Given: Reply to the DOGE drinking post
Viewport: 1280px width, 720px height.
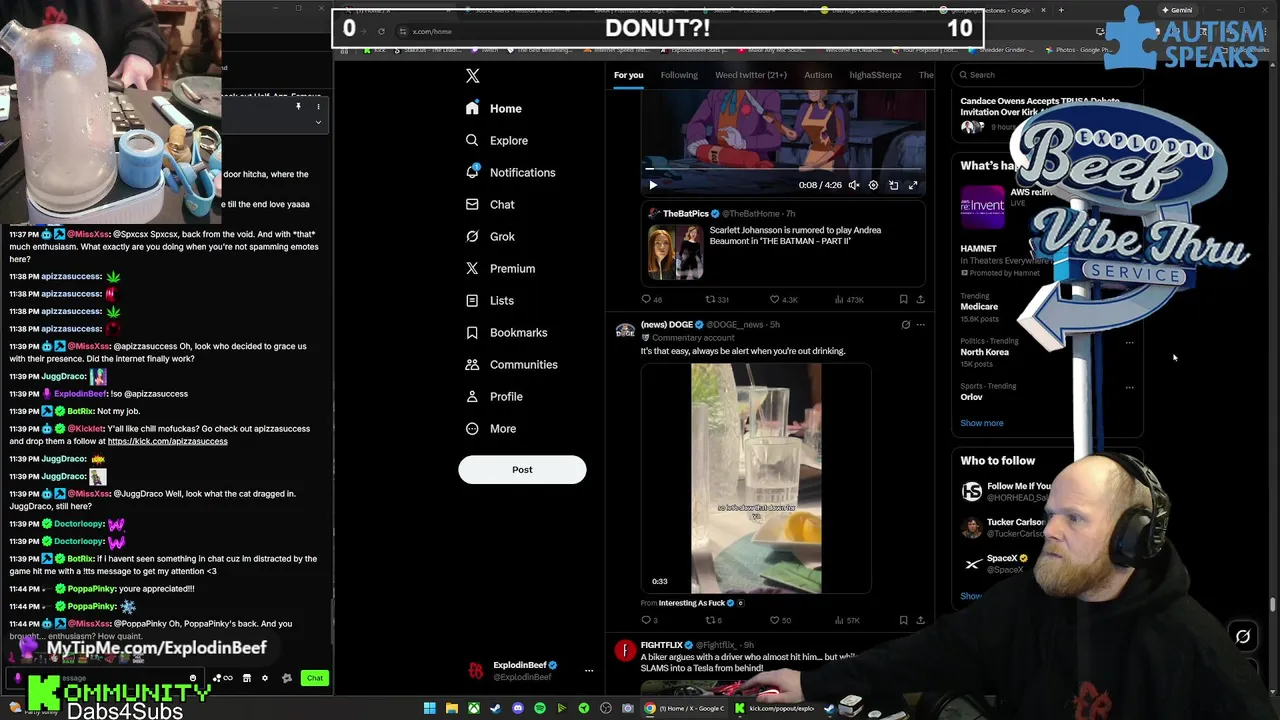Looking at the screenshot, I should 649,620.
